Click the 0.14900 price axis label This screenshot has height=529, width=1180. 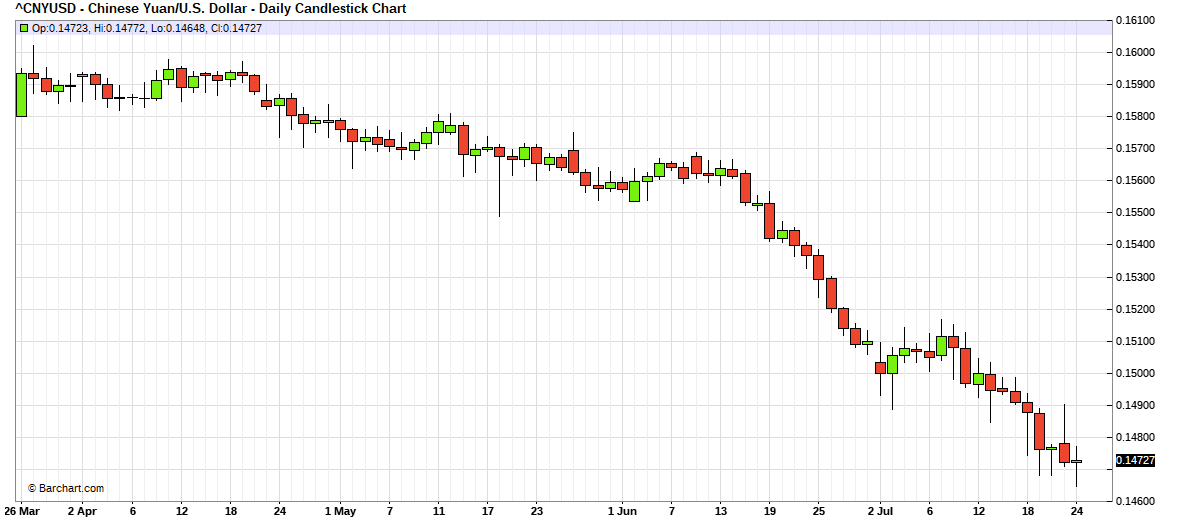click(x=1134, y=406)
